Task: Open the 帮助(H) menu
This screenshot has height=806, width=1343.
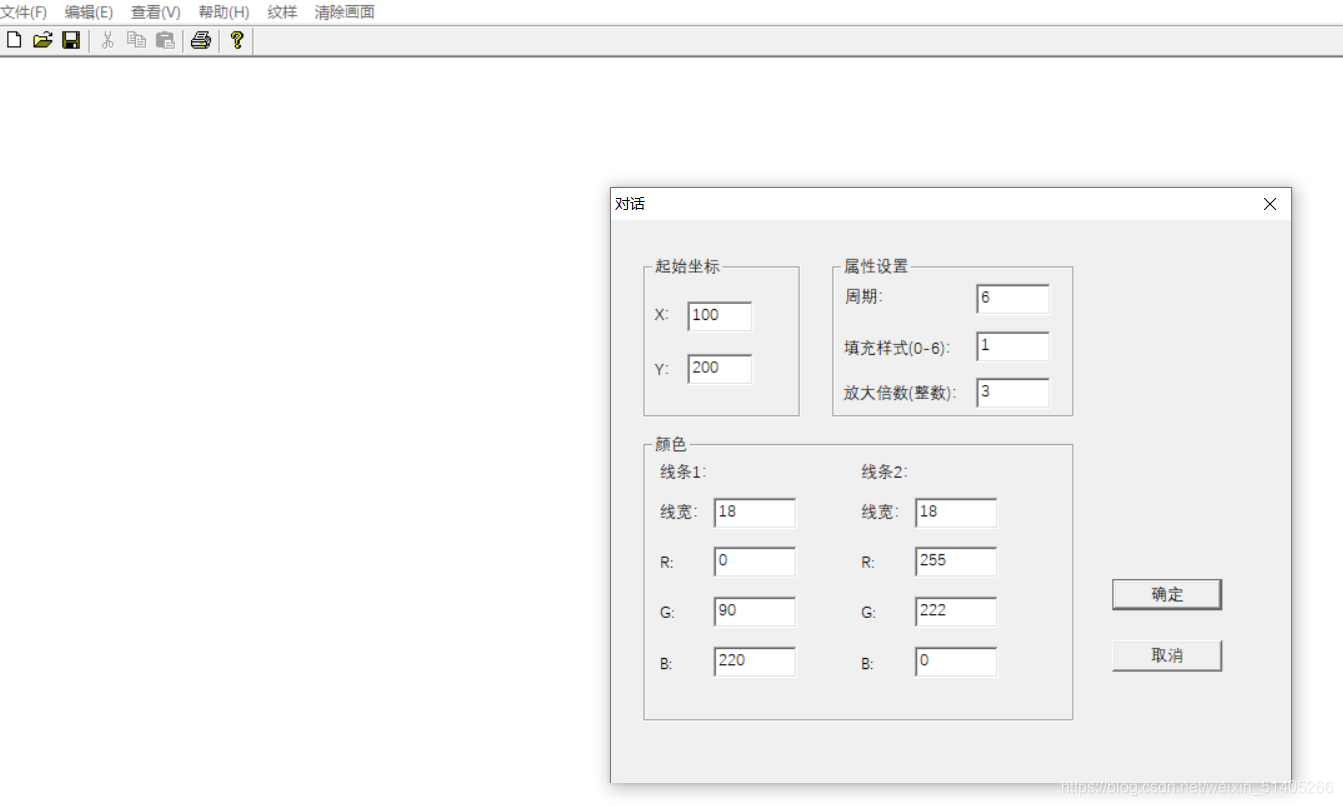Action: coord(224,12)
